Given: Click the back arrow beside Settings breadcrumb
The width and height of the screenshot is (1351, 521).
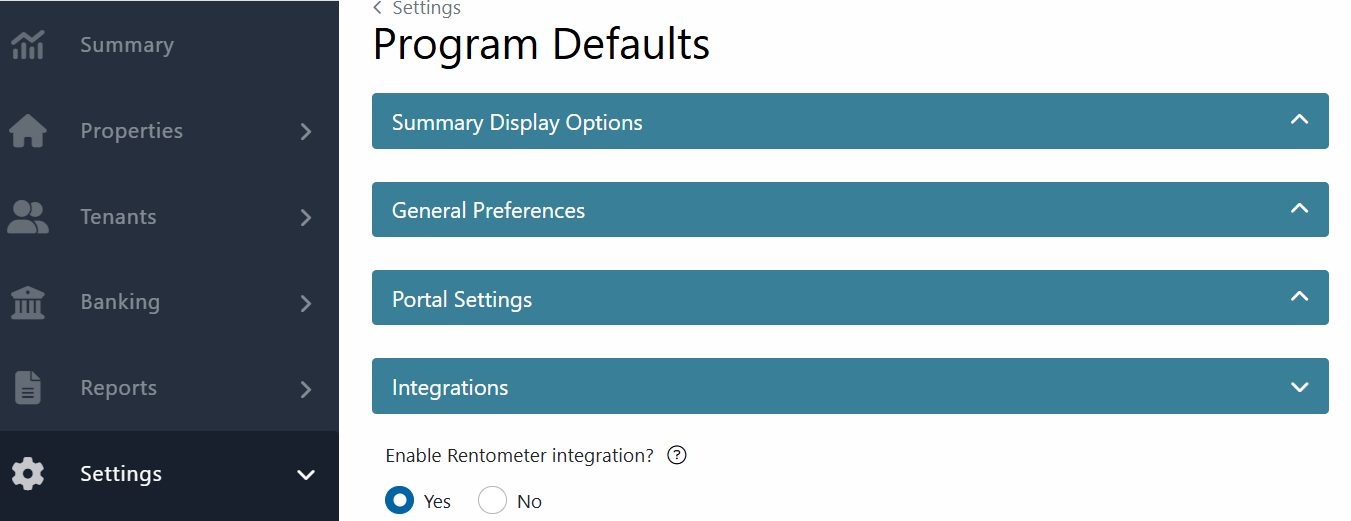Looking at the screenshot, I should pyautogui.click(x=378, y=8).
